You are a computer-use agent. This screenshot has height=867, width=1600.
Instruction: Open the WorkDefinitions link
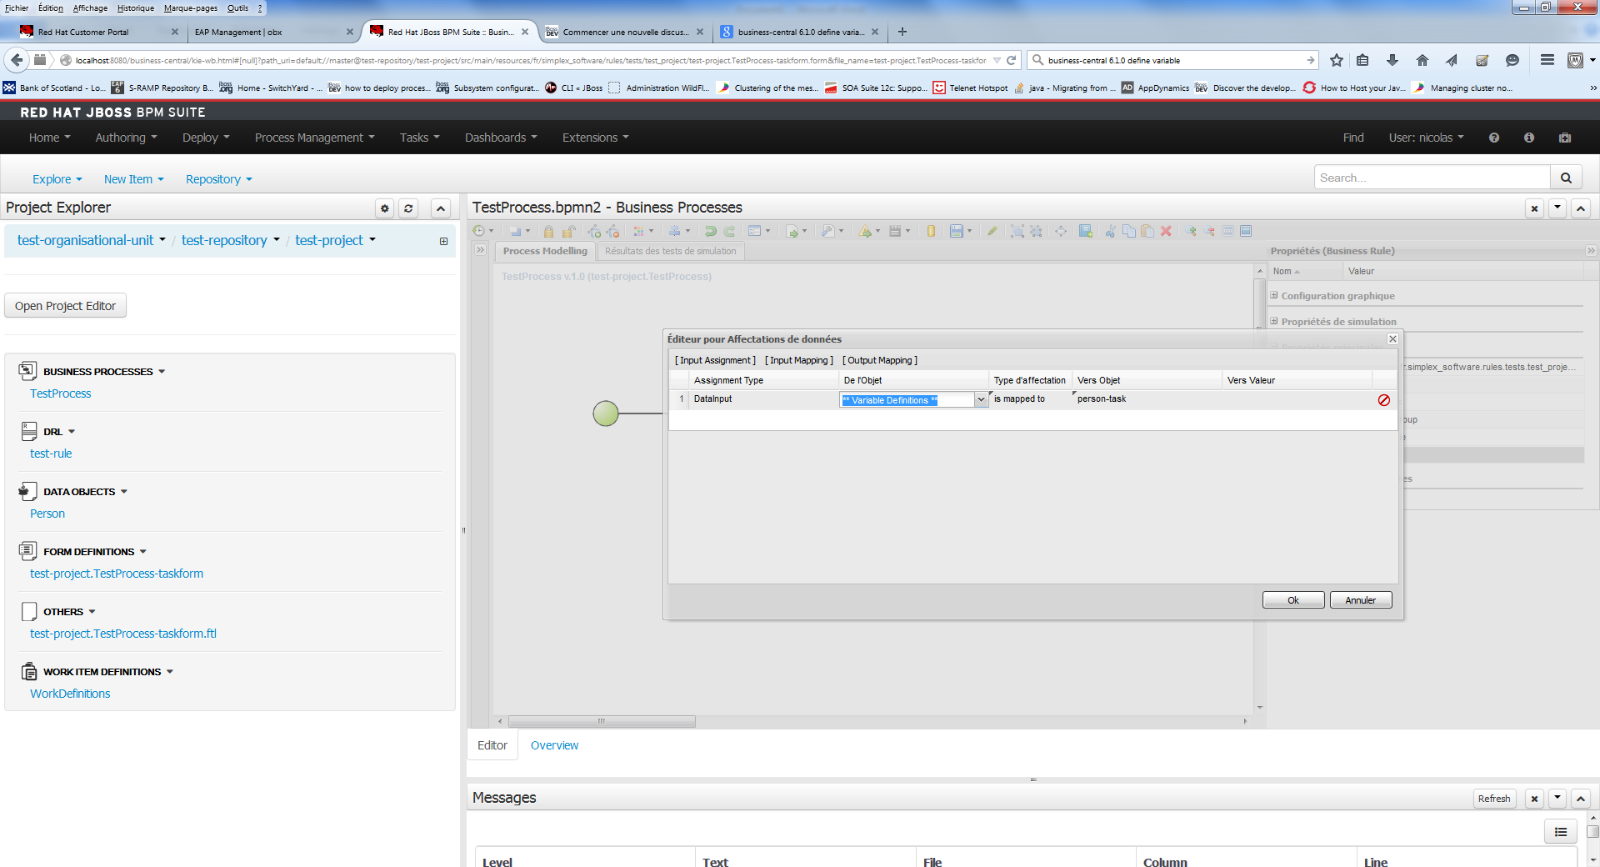(x=70, y=694)
